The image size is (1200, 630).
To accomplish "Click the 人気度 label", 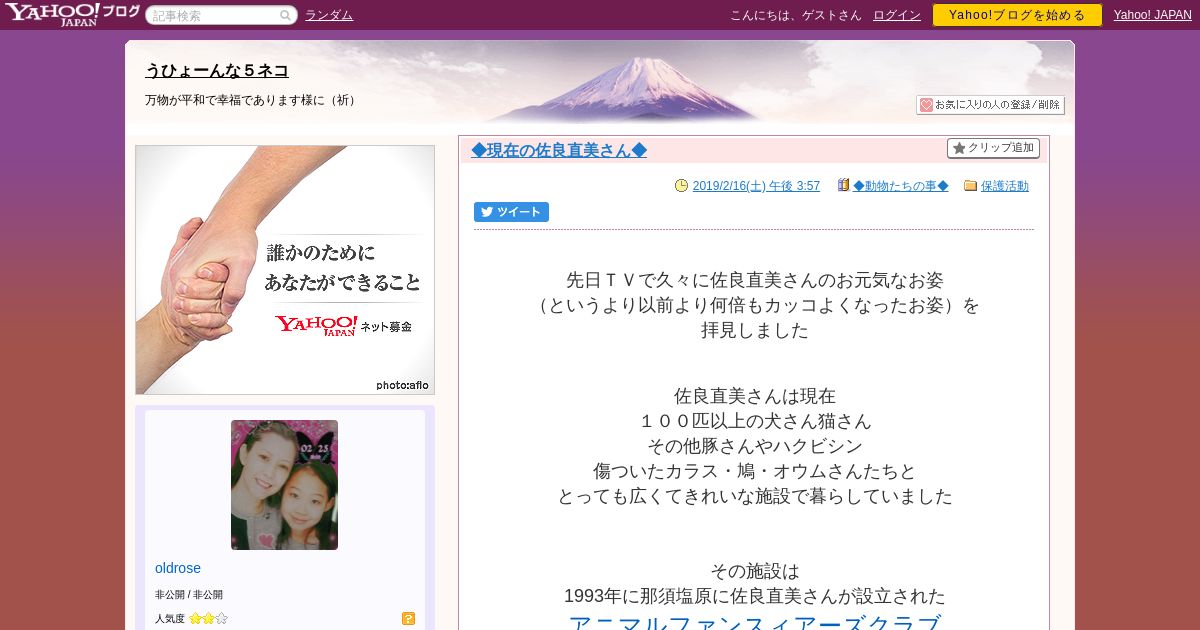I will 170,619.
